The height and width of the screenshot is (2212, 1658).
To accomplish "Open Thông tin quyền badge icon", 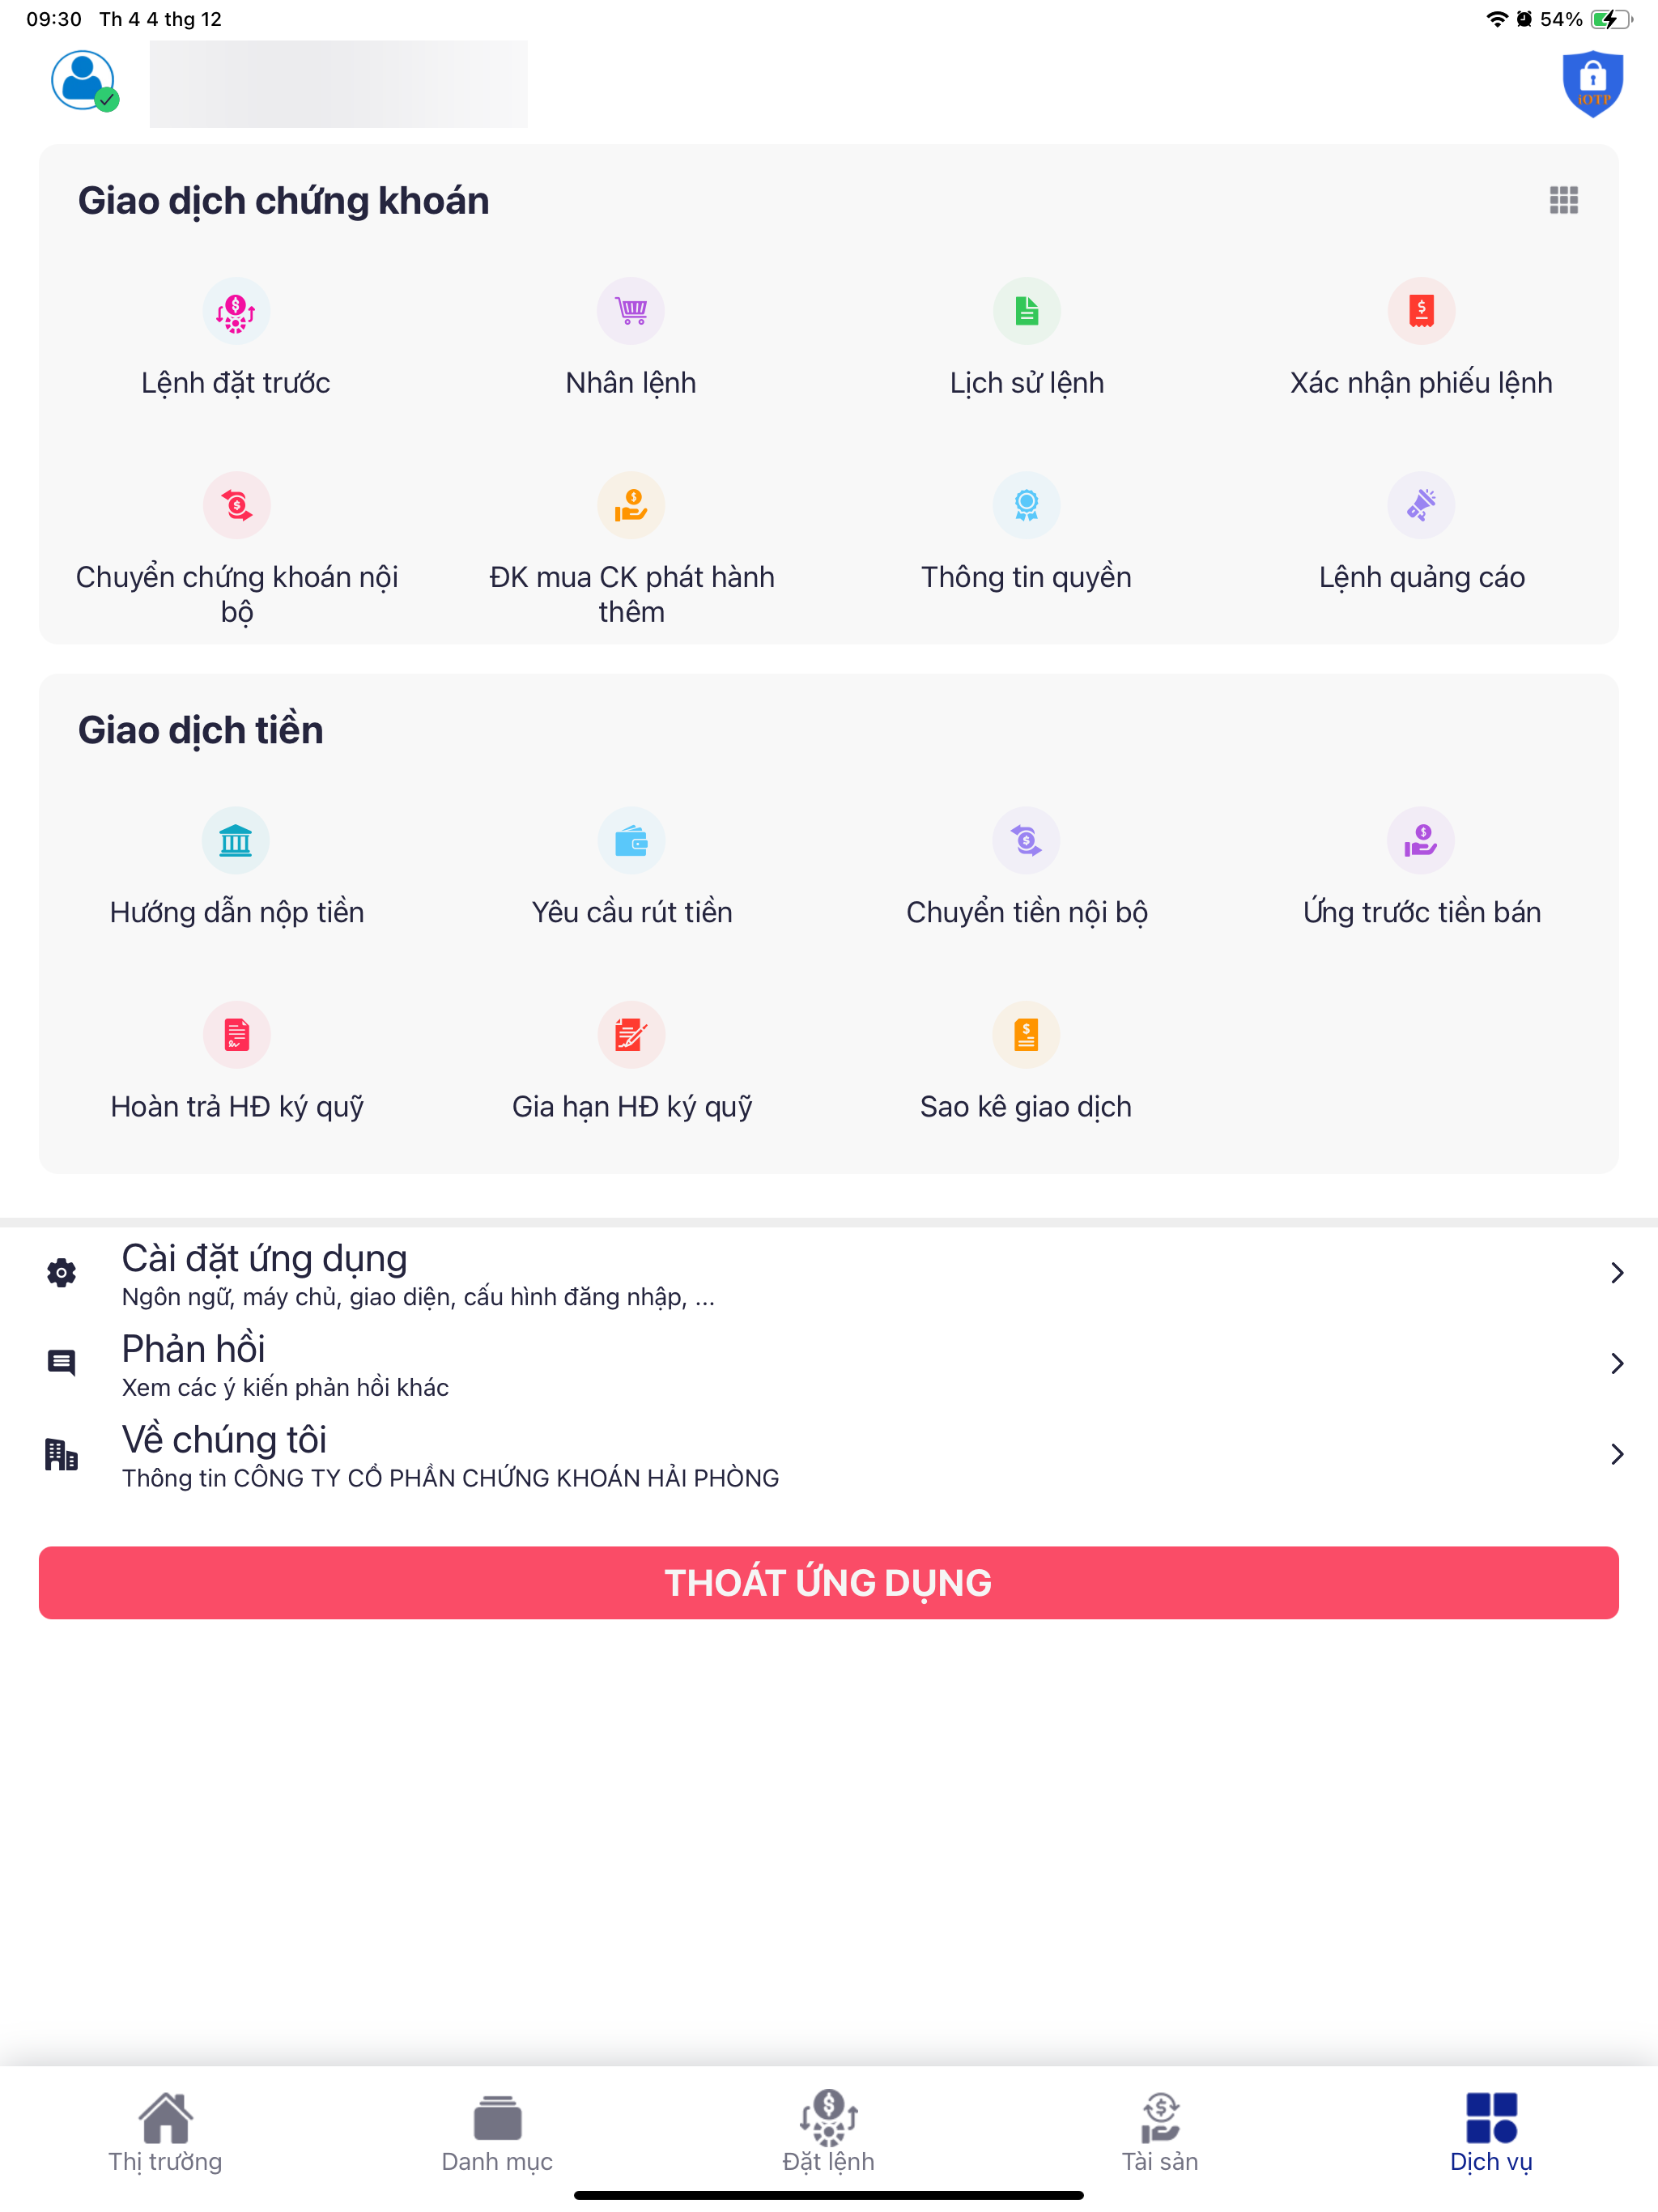I will [x=1026, y=505].
